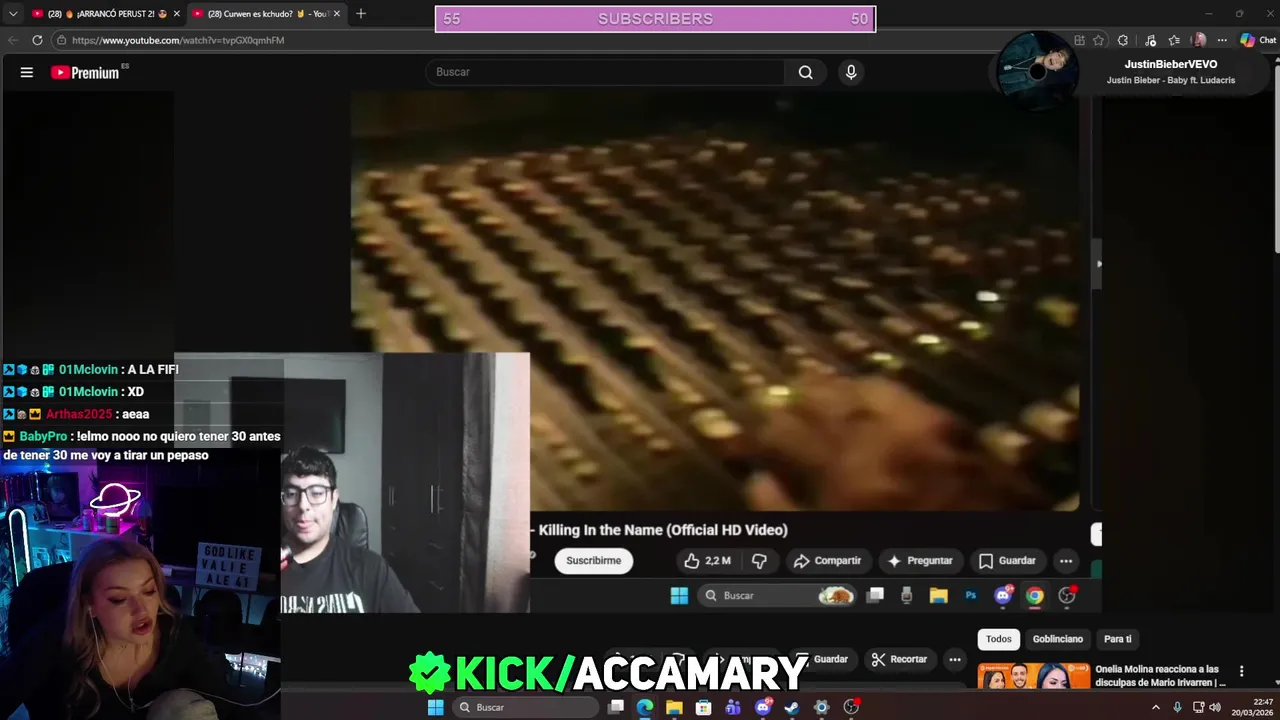Open Photoshop icon in inner taskbar
This screenshot has height=720, width=1280.
(x=970, y=595)
